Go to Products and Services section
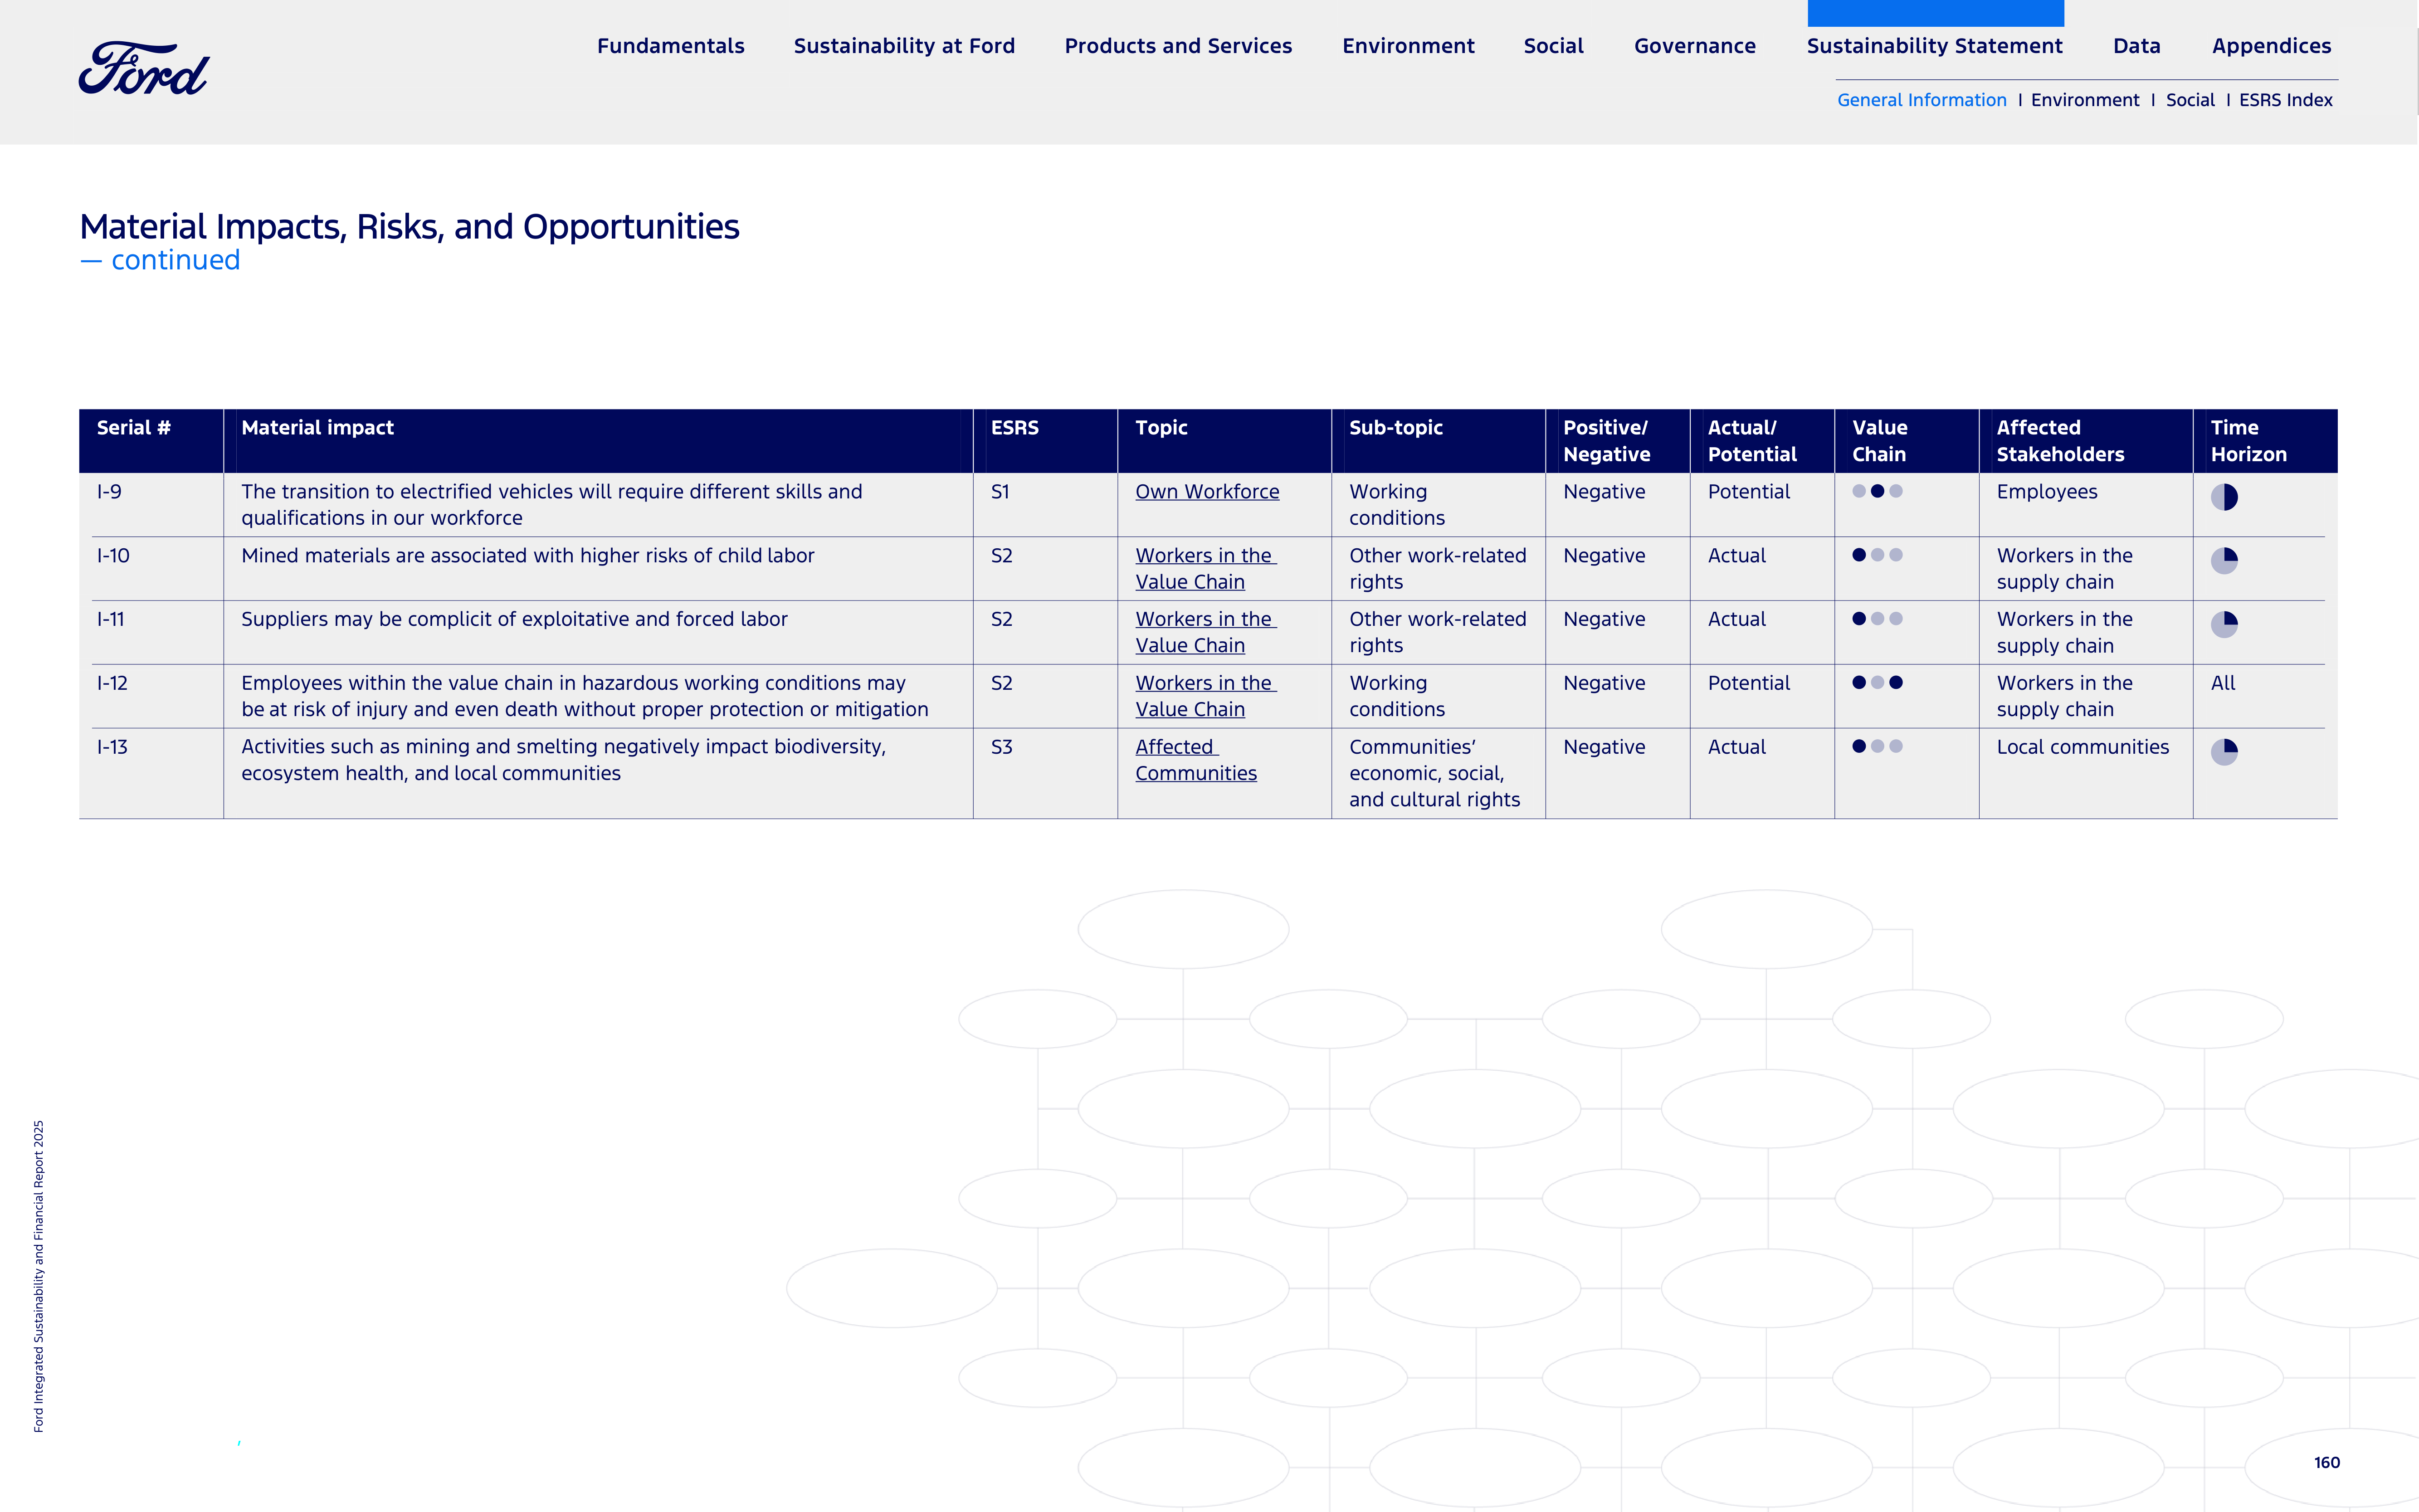Image resolution: width=2419 pixels, height=1512 pixels. click(x=1178, y=46)
